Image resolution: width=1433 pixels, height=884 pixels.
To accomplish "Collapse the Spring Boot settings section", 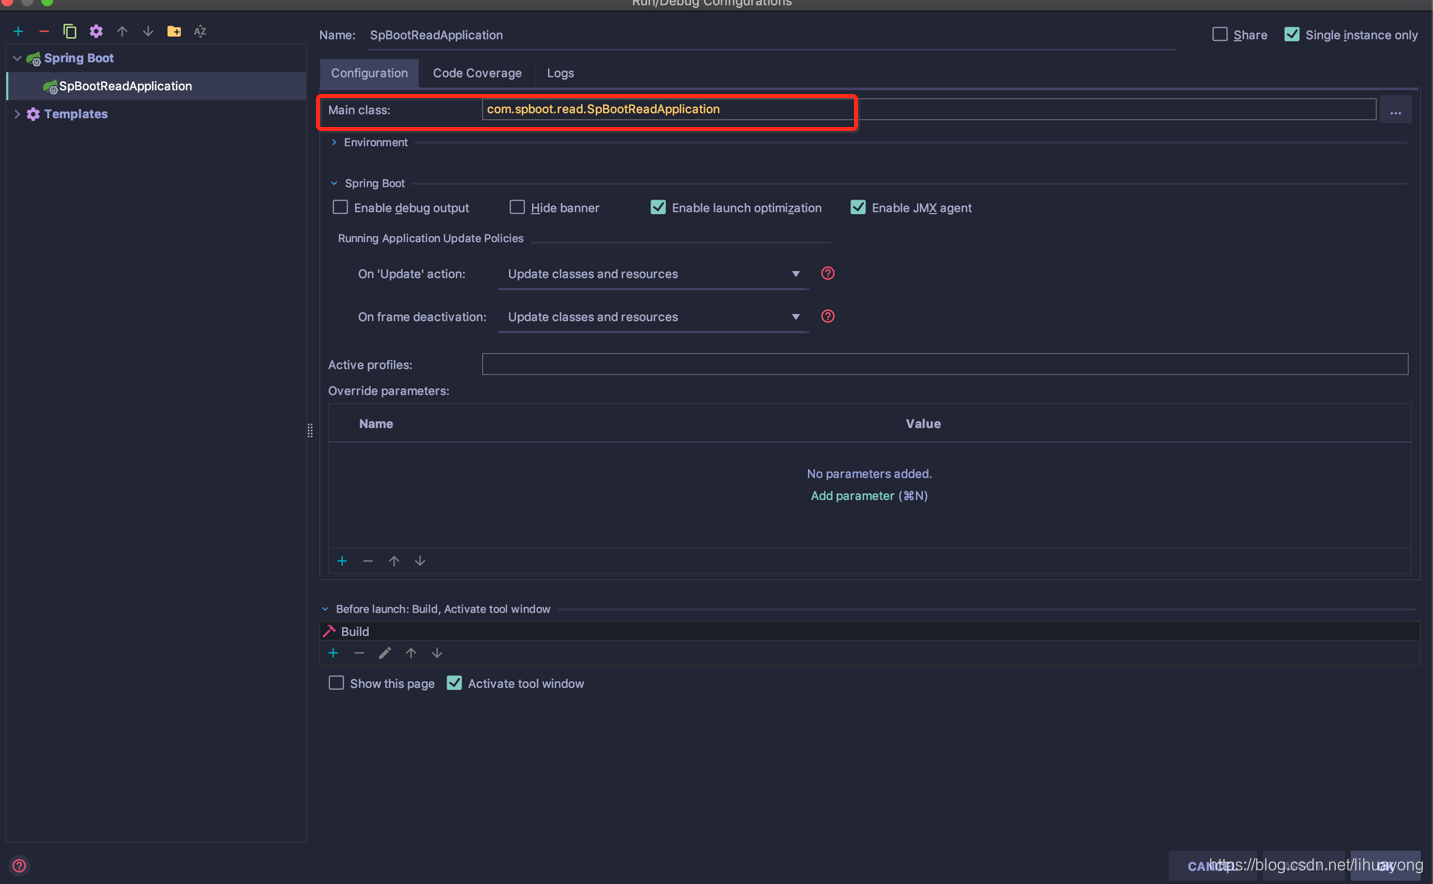I will 334,183.
